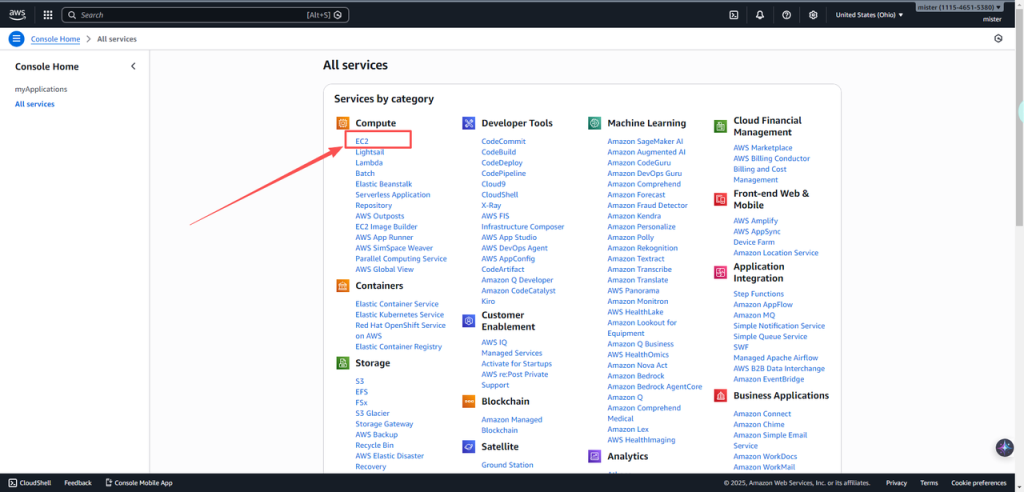
Task: Click the Containers category icon
Action: [x=343, y=286]
